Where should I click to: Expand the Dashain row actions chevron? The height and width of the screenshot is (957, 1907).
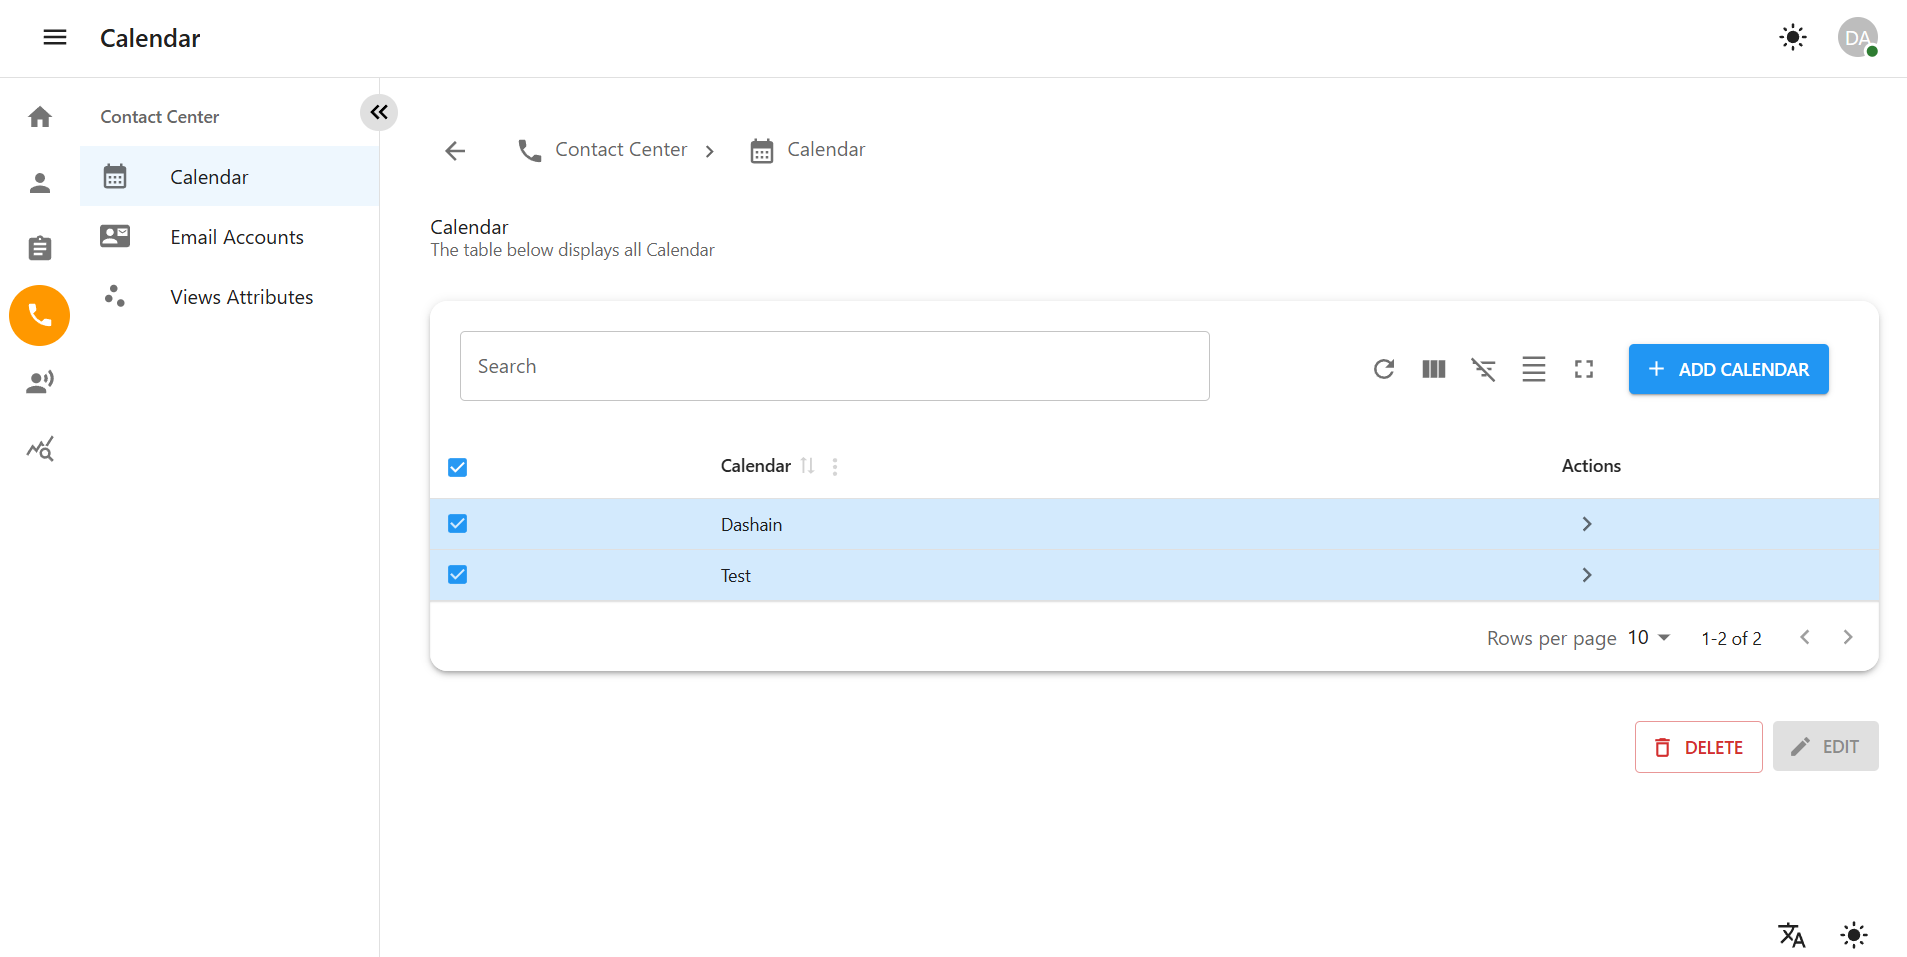coord(1586,524)
